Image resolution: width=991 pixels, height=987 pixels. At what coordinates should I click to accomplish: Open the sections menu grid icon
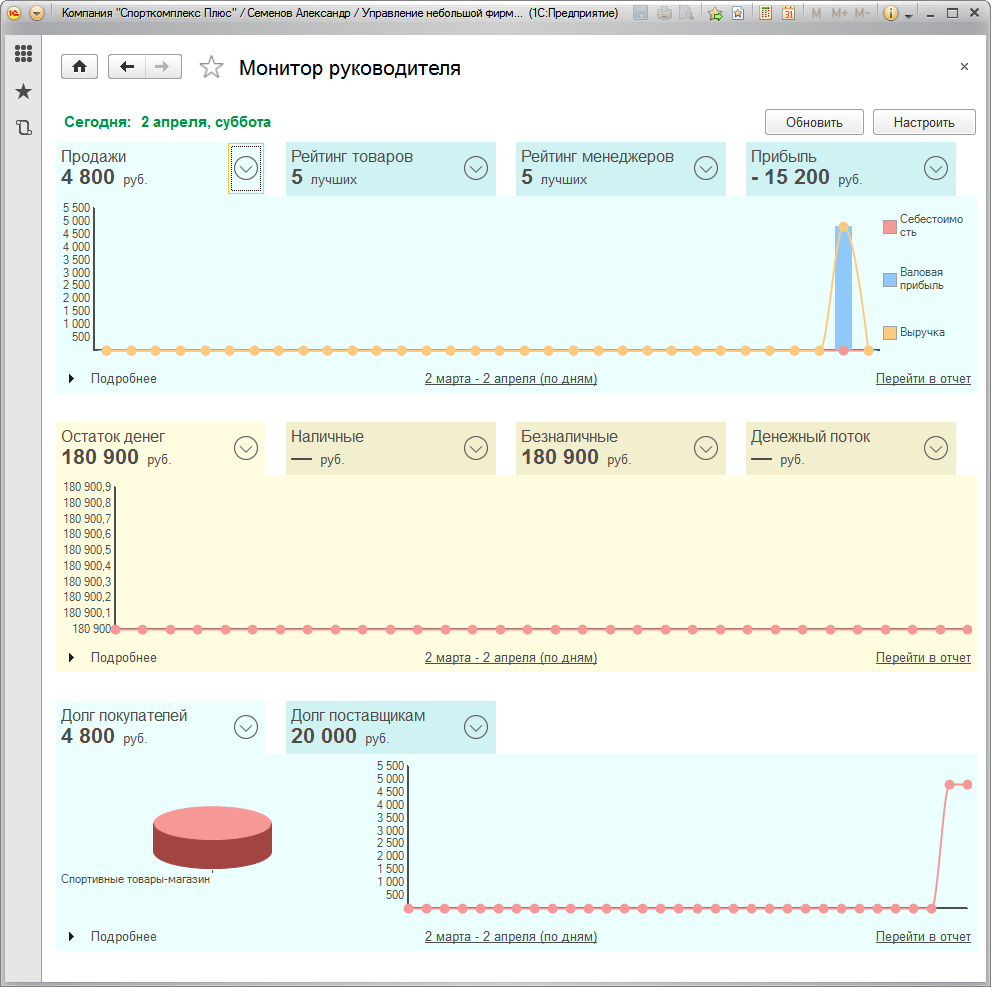23,54
